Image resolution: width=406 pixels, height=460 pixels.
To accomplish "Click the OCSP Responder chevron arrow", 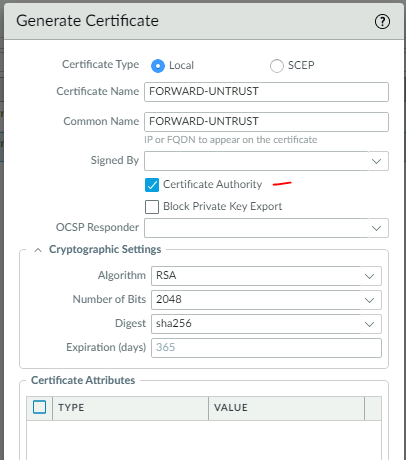I will [x=376, y=228].
